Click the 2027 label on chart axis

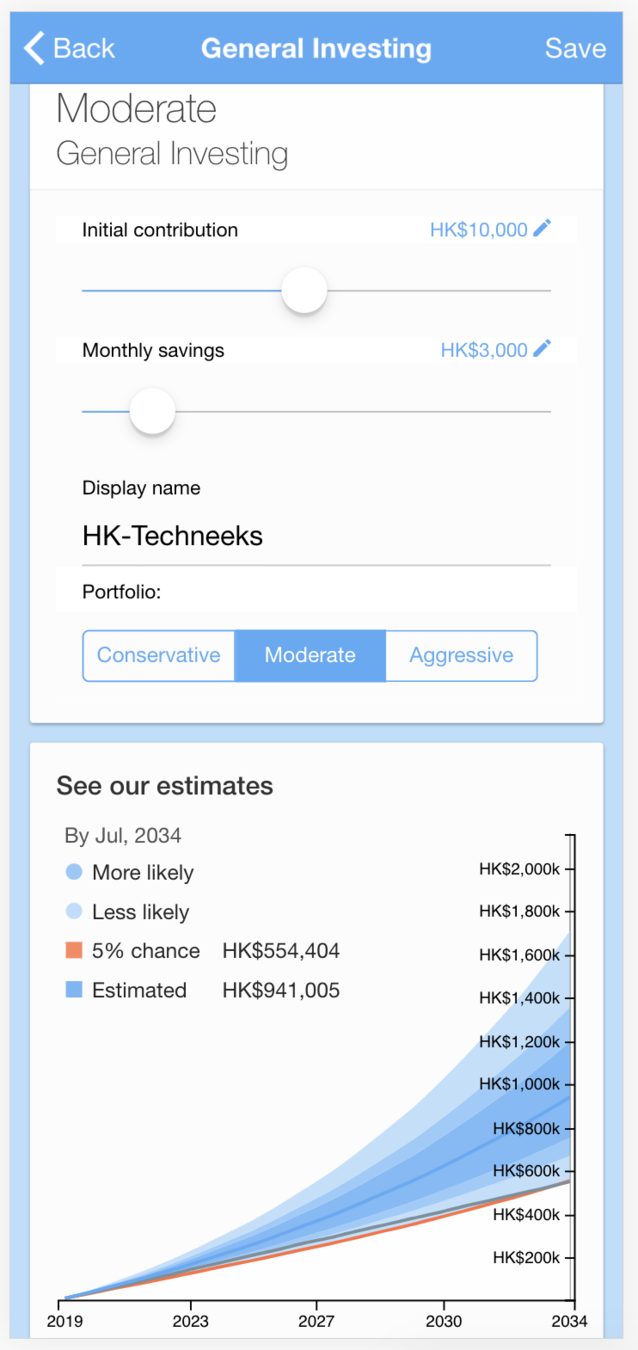click(x=316, y=1321)
